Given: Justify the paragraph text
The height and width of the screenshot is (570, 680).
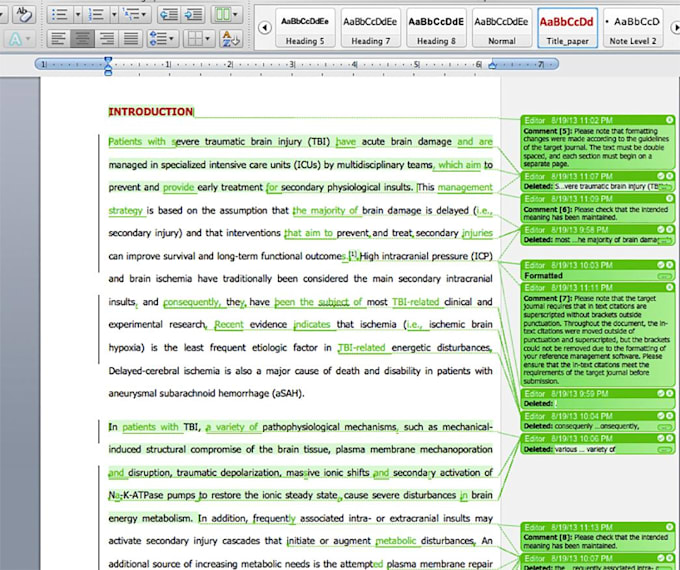Looking at the screenshot, I should (x=131, y=39).
